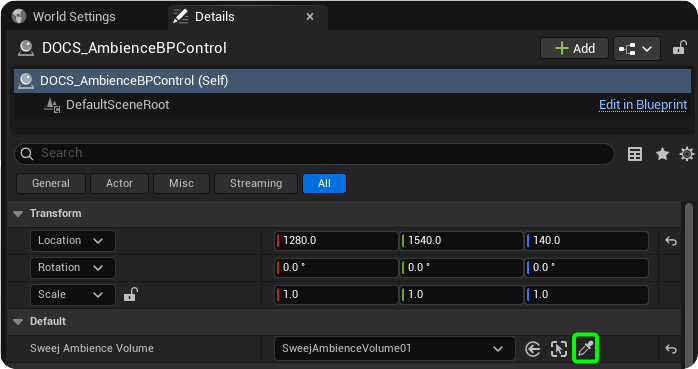Click the Scale X value field

pos(336,295)
